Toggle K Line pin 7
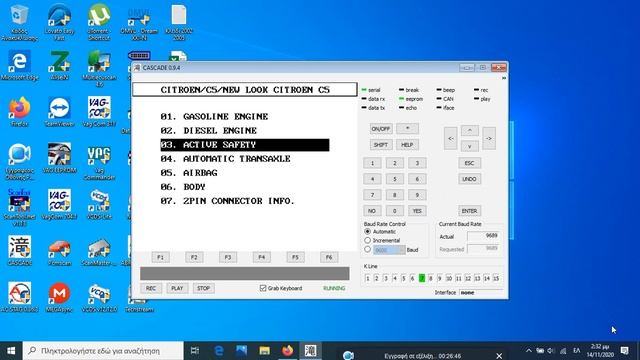Image resolution: width=640 pixels, height=360 pixels. [x=422, y=278]
